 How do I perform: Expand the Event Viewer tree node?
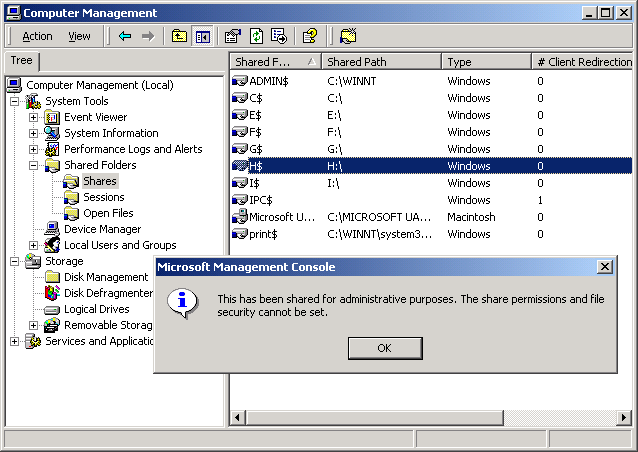click(33, 117)
